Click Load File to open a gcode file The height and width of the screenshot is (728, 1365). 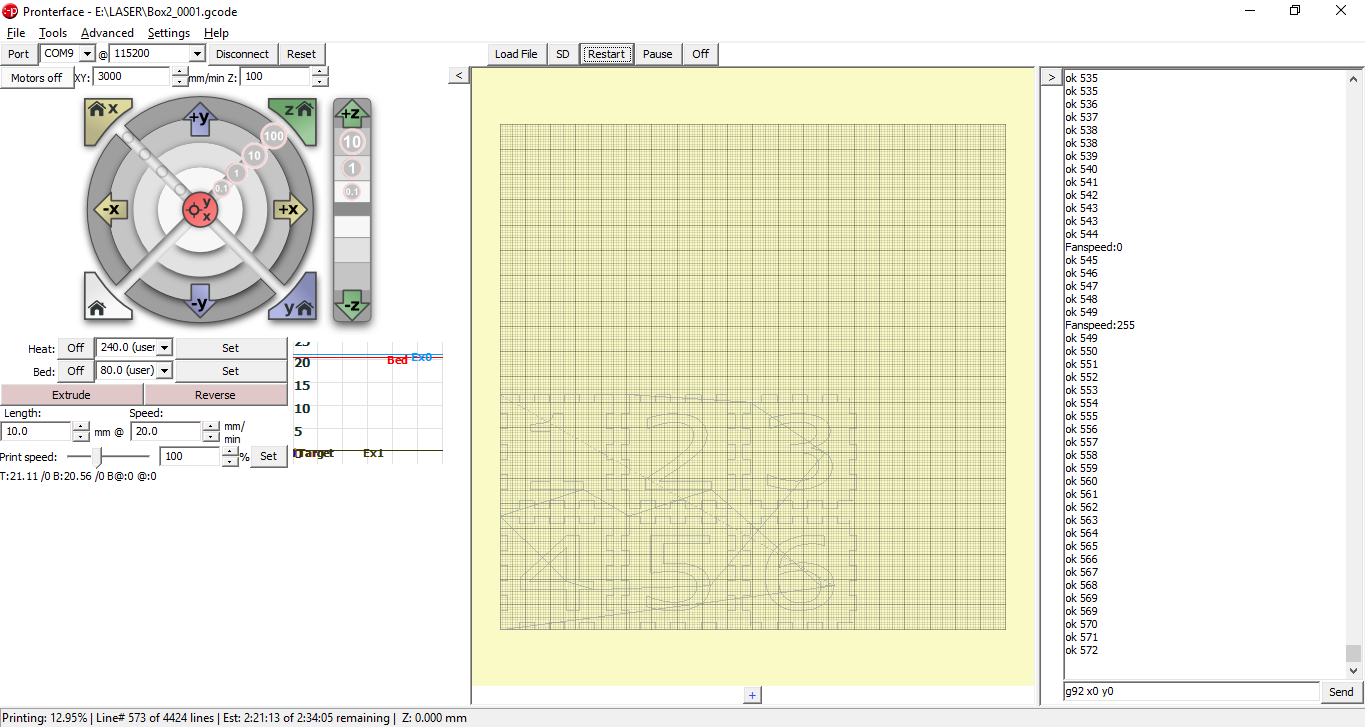pos(516,54)
